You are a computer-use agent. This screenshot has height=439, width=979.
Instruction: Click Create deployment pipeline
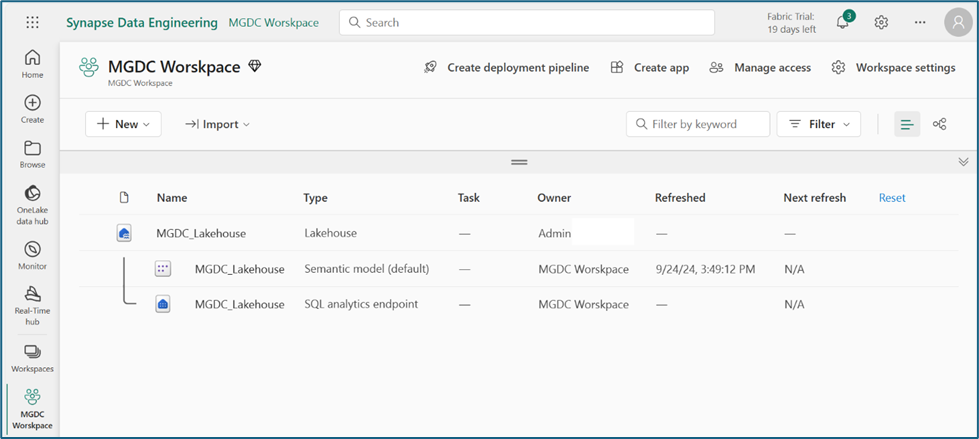click(506, 67)
